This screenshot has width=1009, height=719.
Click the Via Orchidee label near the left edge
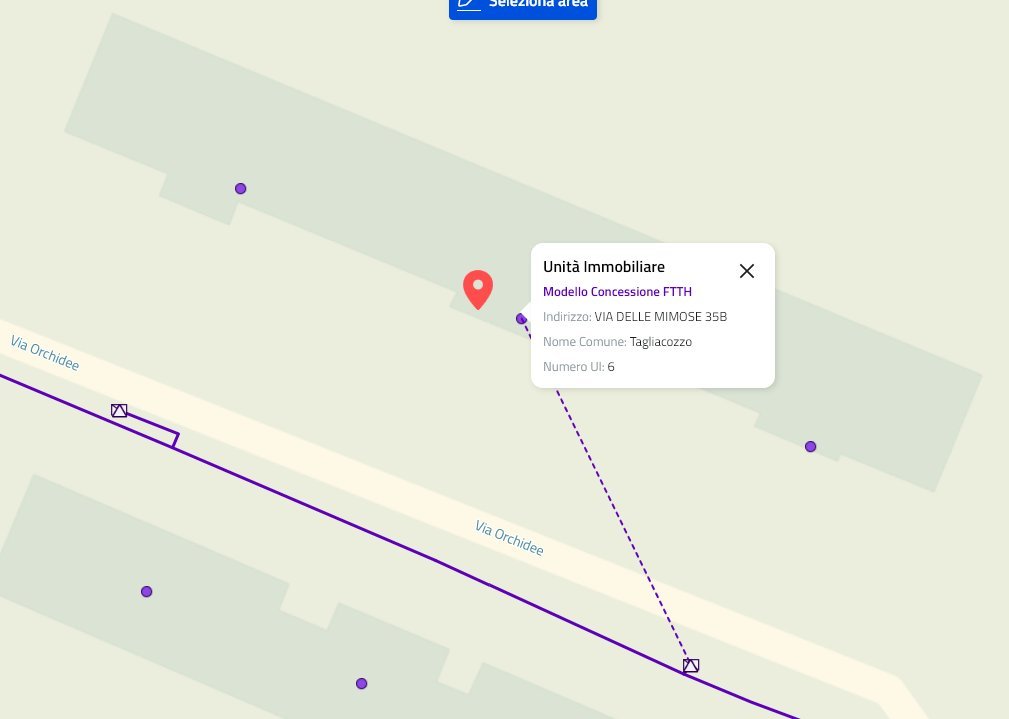tap(44, 353)
